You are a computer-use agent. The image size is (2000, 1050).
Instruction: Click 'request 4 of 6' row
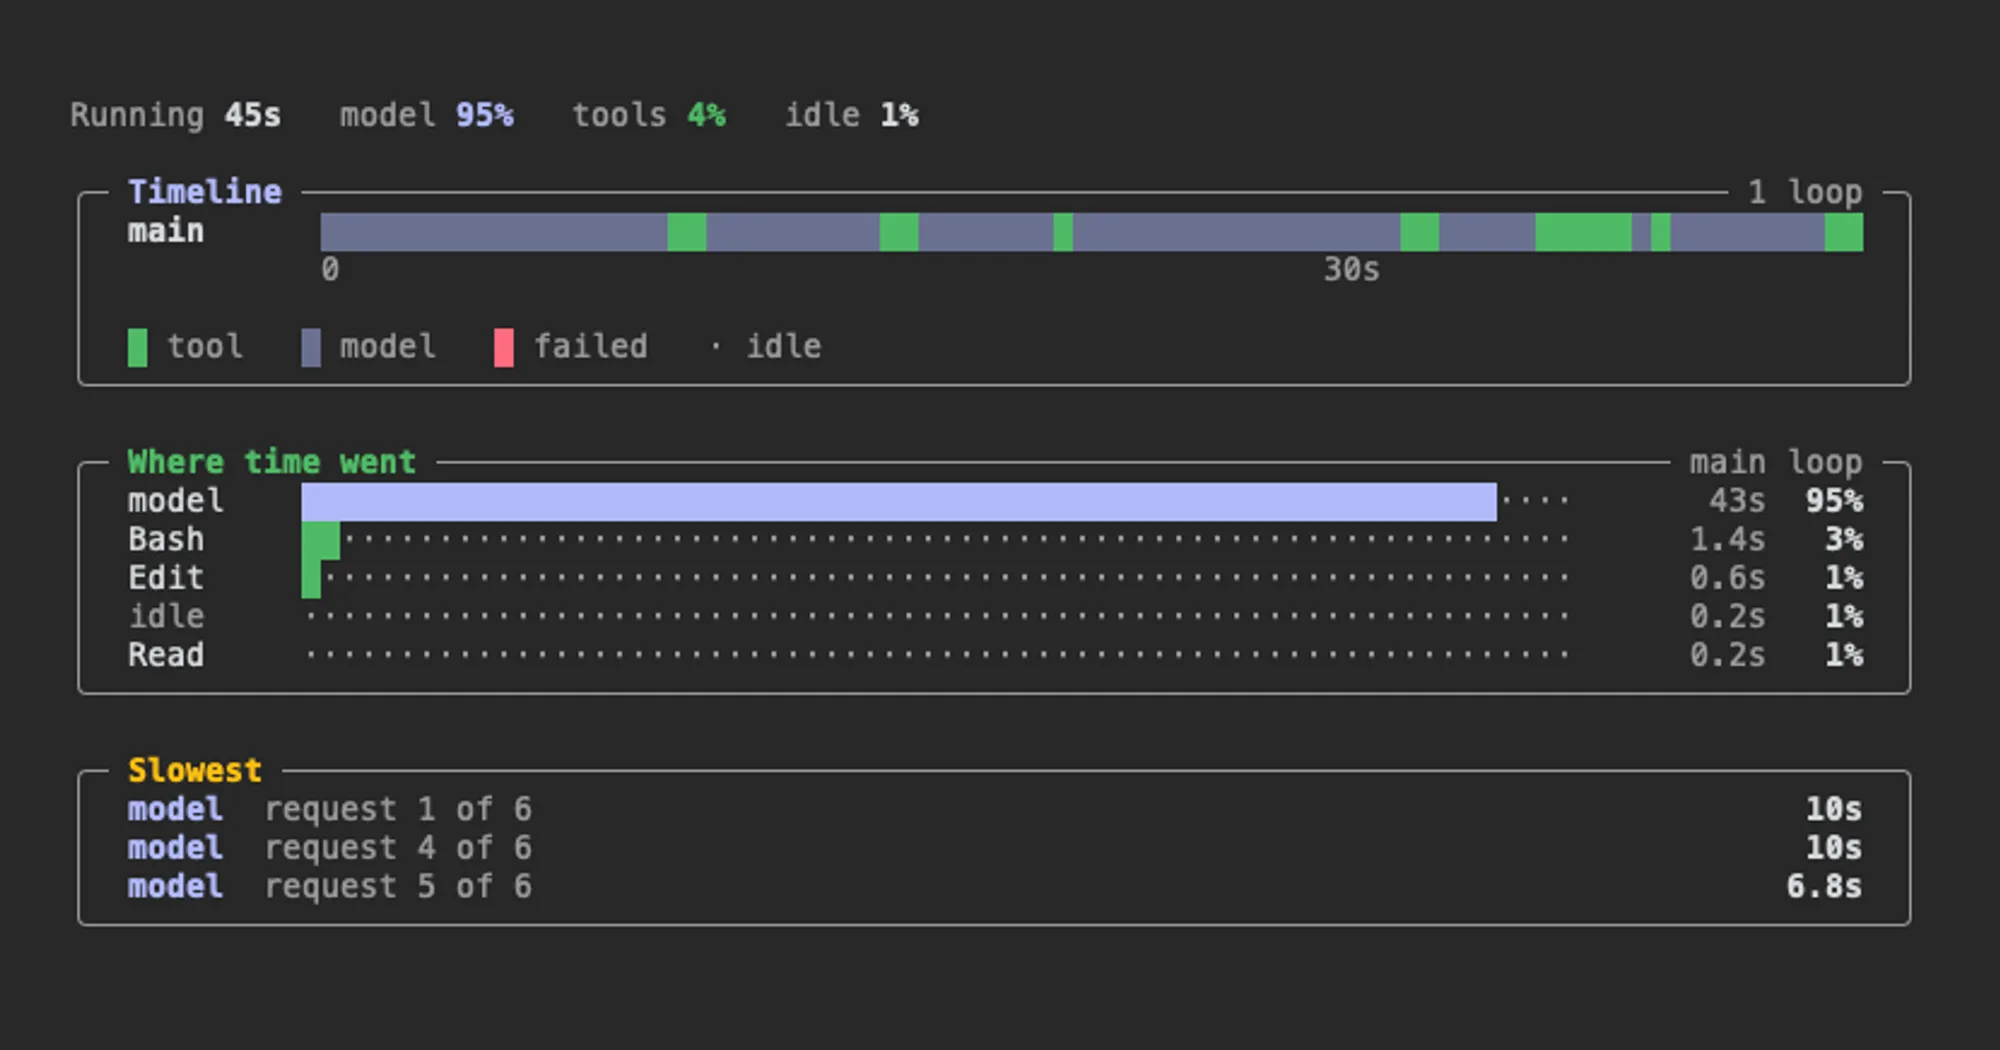click(994, 848)
